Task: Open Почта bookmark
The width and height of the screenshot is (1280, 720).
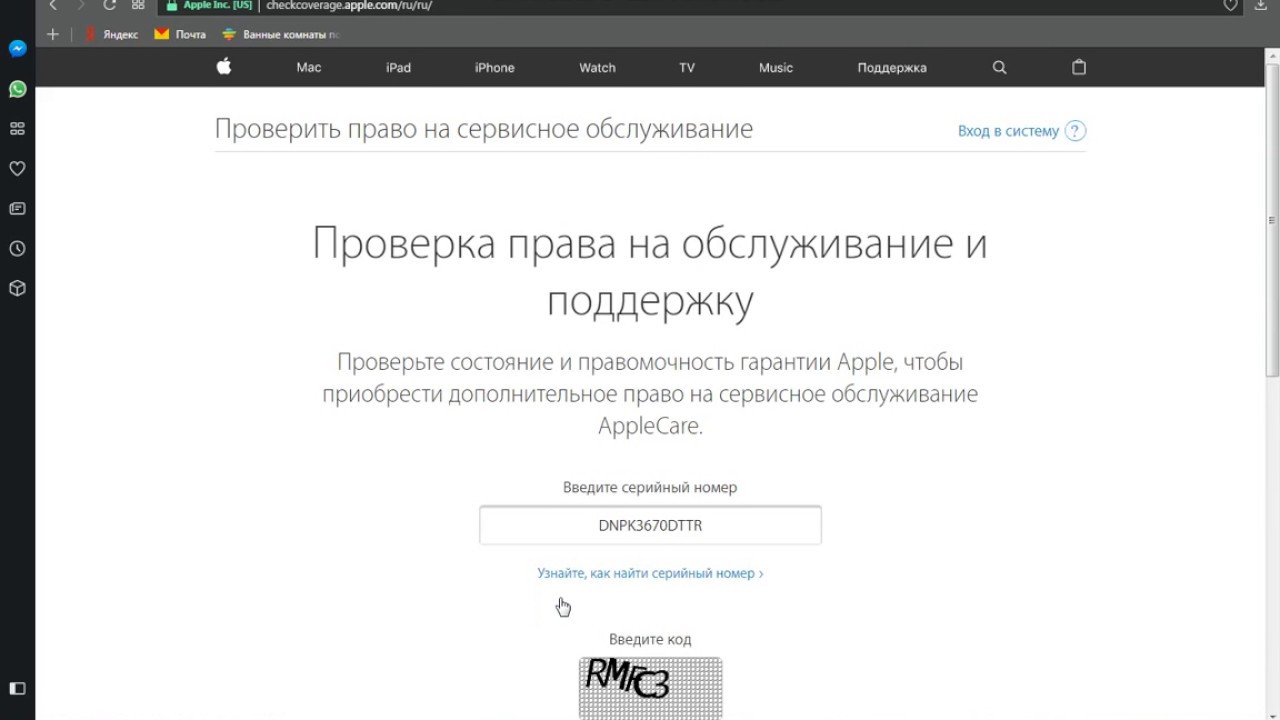Action: (x=180, y=34)
